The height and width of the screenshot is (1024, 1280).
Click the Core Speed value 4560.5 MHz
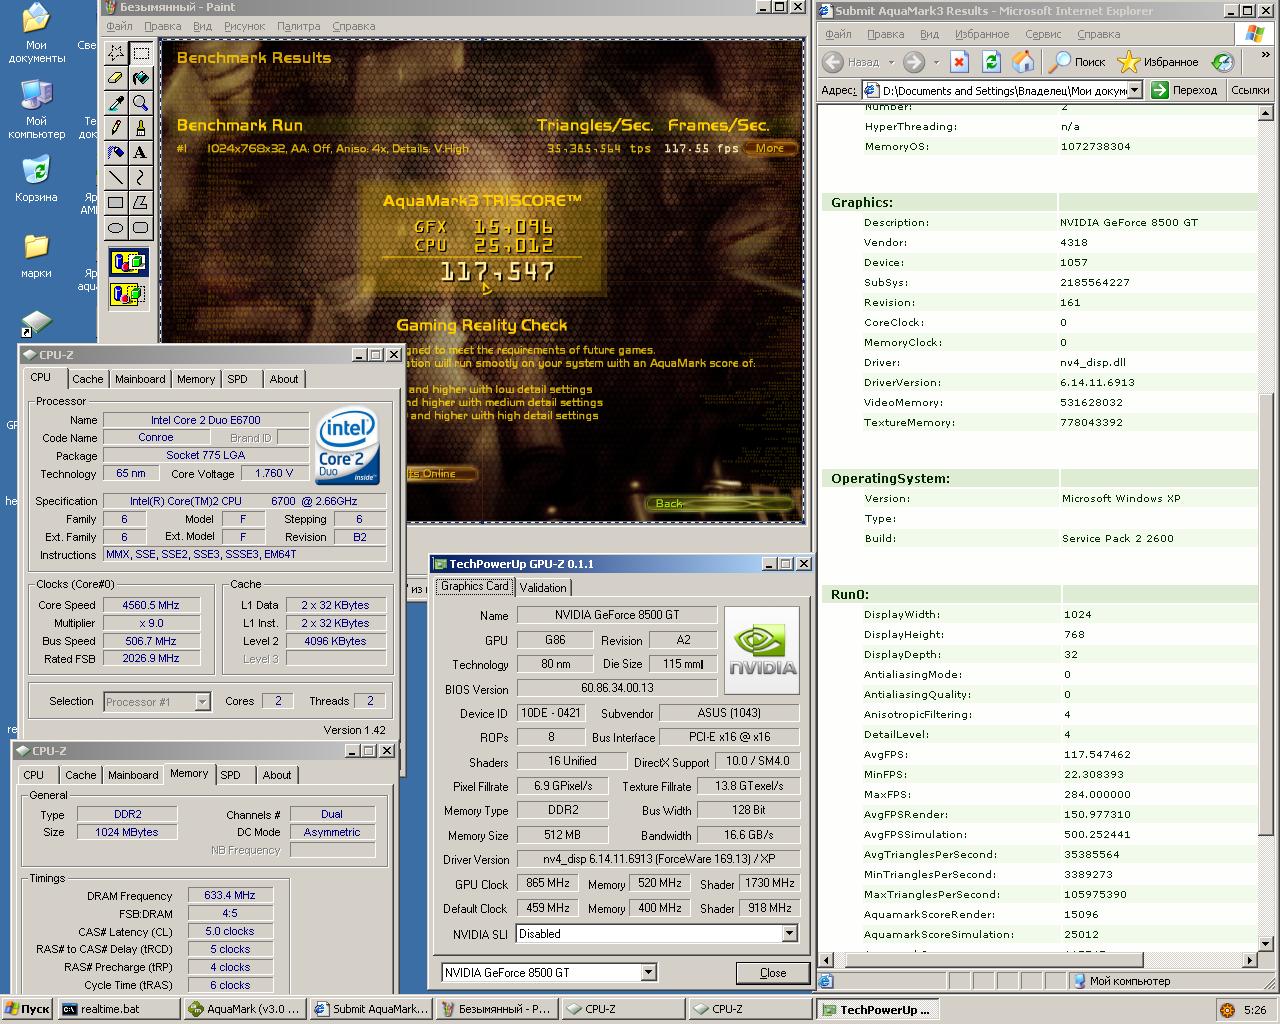(151, 605)
